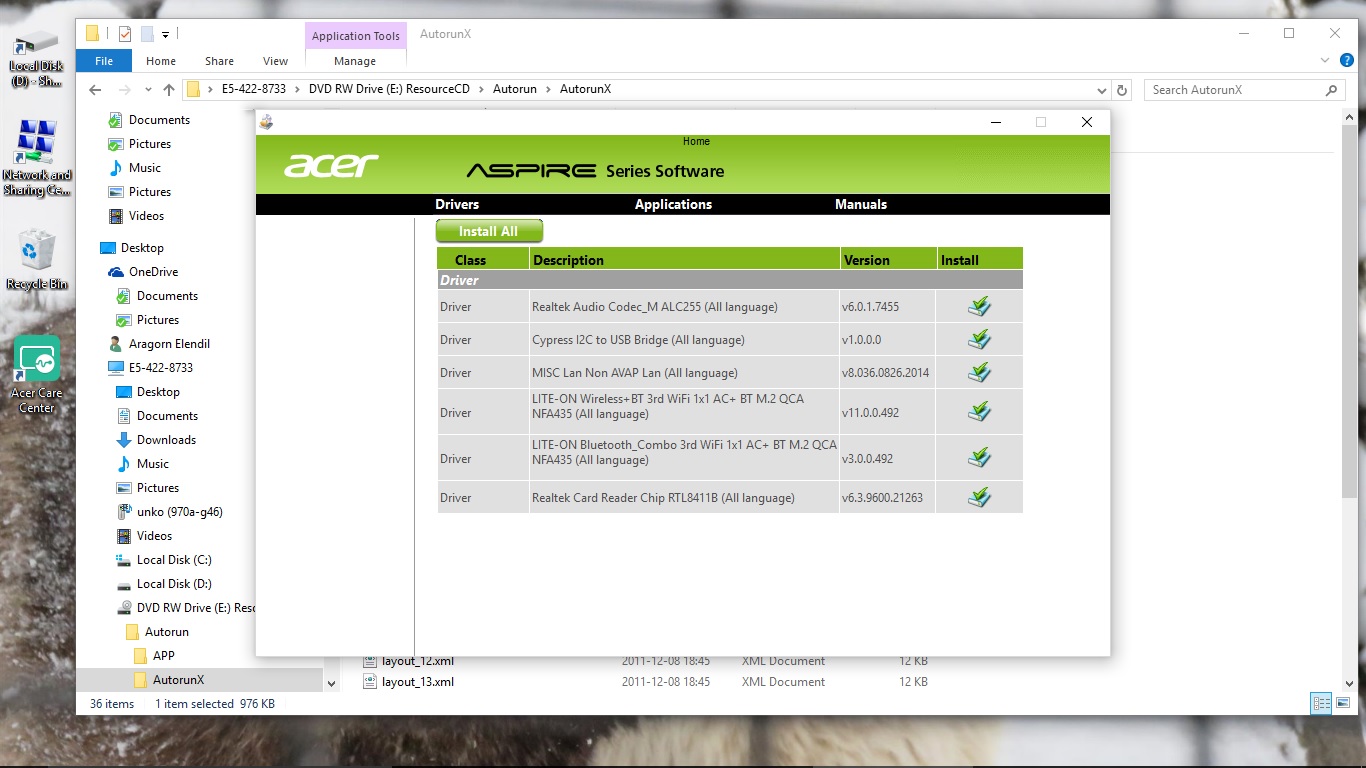
Task: Click the layout_13.xml file icon
Action: 371,682
